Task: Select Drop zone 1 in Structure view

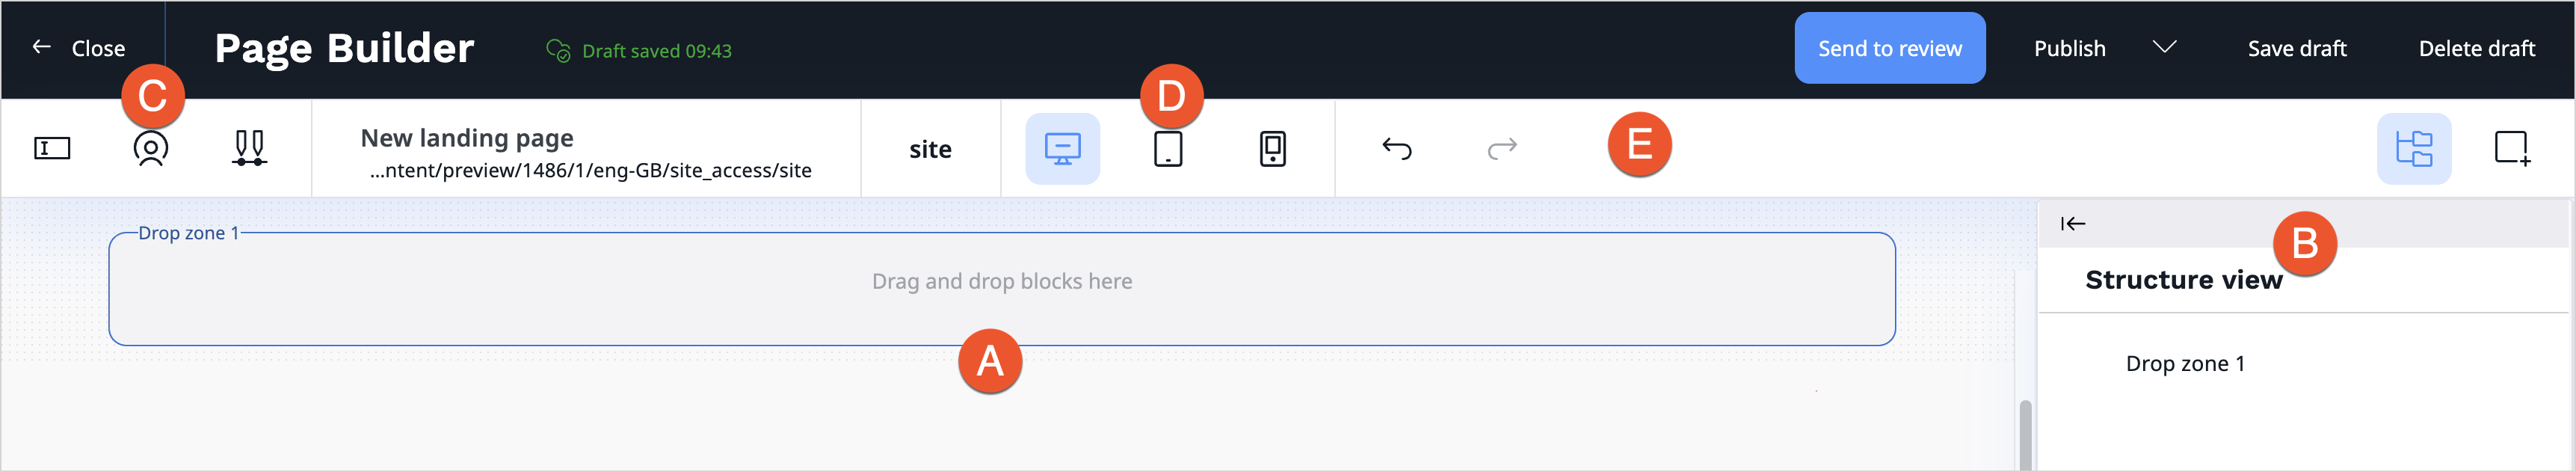Action: point(2184,364)
